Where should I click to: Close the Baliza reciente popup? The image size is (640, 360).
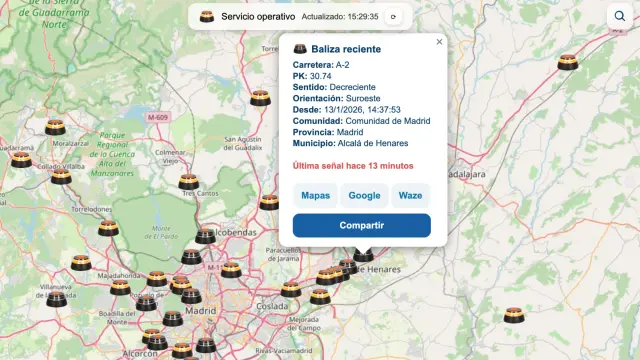[x=439, y=42]
